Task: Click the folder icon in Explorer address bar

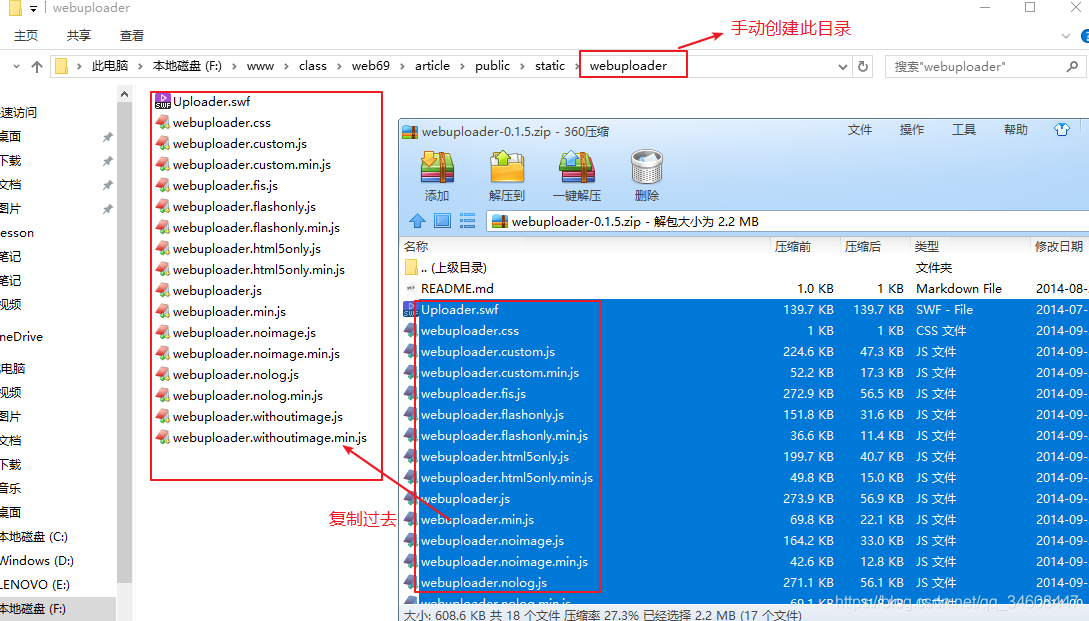Action: 62,66
